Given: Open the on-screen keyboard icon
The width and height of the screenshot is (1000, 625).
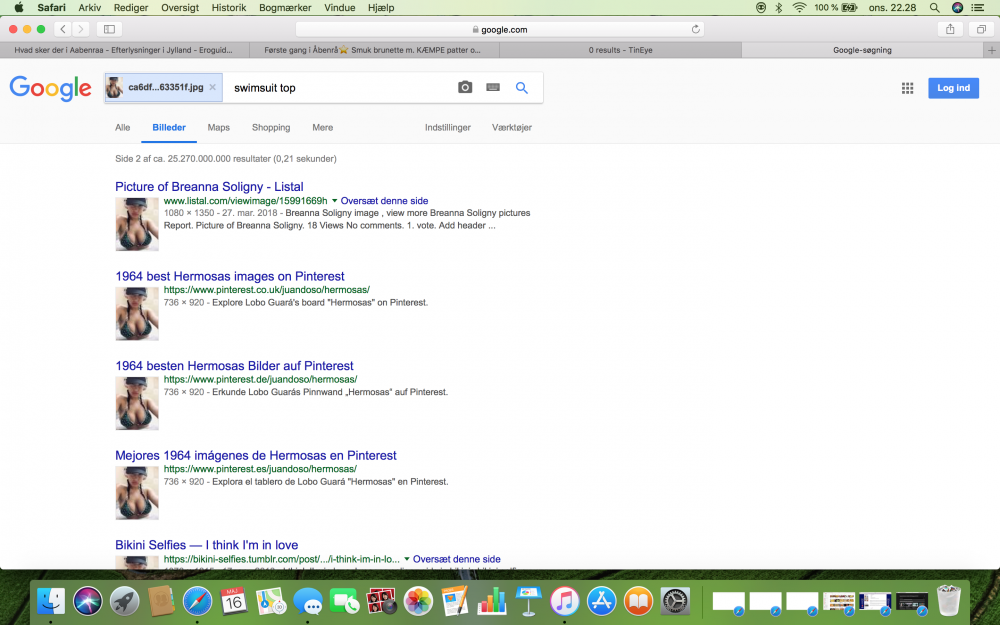Looking at the screenshot, I should tap(493, 87).
